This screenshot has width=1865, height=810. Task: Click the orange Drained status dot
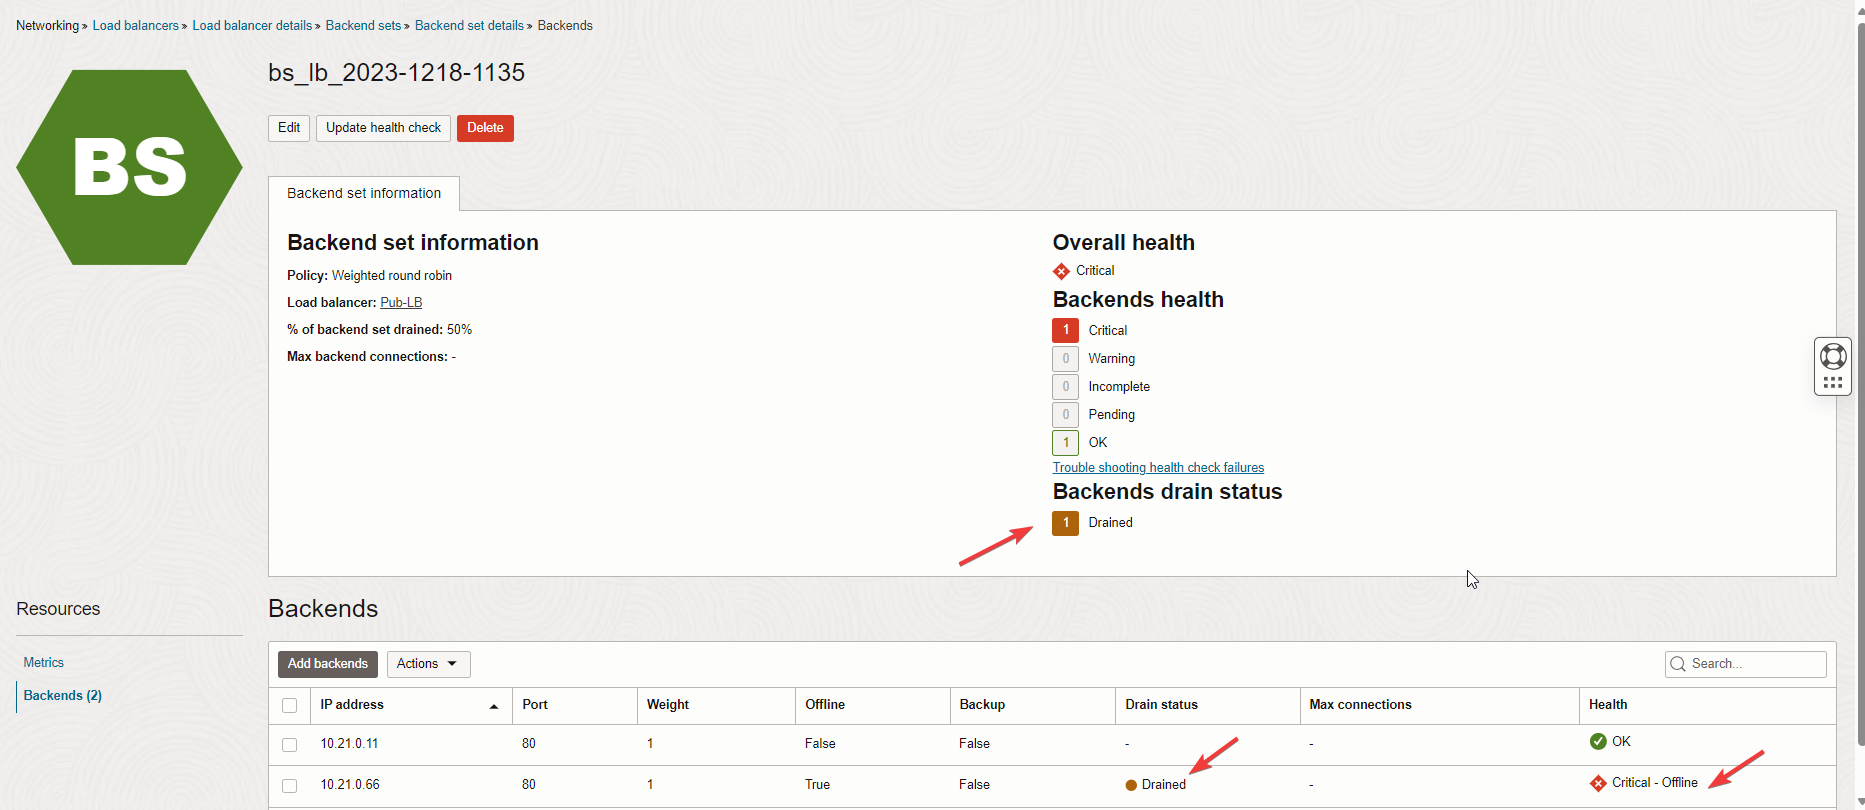pyautogui.click(x=1131, y=785)
